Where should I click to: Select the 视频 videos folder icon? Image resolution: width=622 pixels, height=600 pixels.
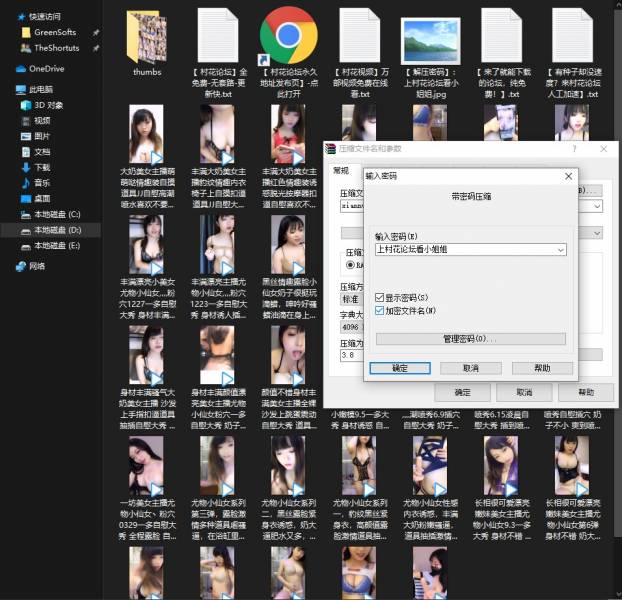coord(26,120)
